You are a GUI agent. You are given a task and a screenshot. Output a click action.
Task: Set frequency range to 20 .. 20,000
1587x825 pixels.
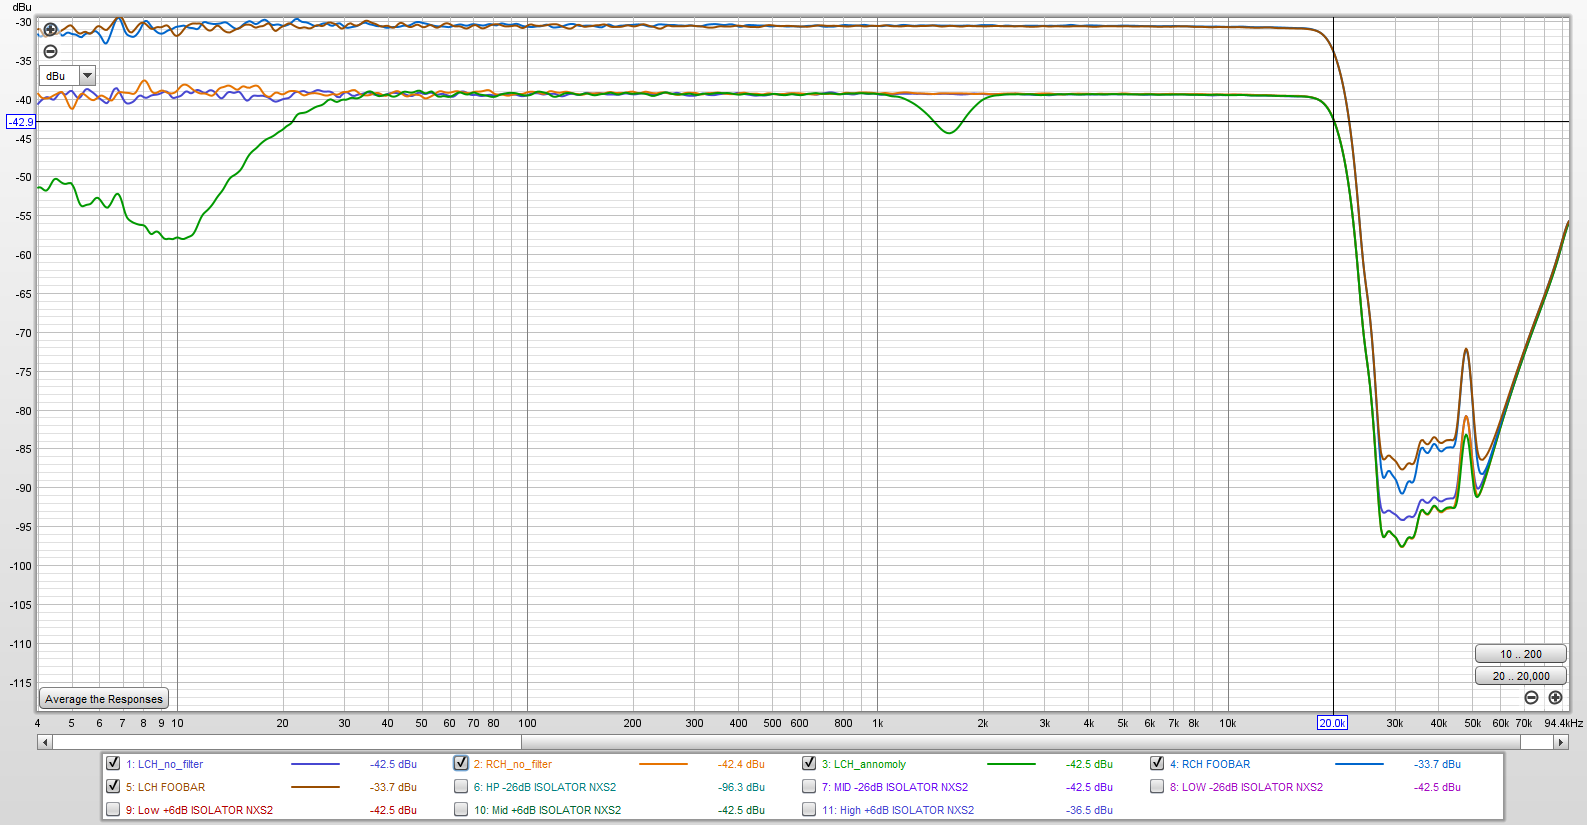(1520, 676)
